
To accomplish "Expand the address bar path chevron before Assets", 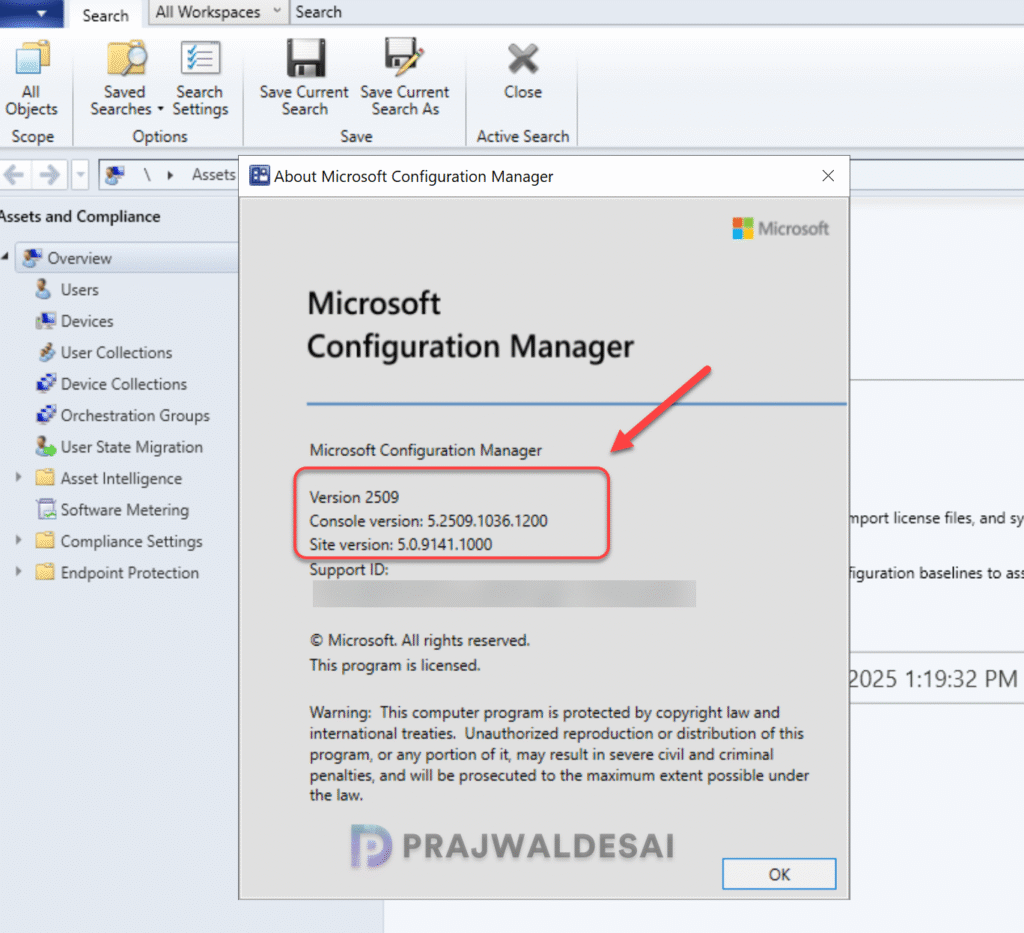I will pos(170,175).
